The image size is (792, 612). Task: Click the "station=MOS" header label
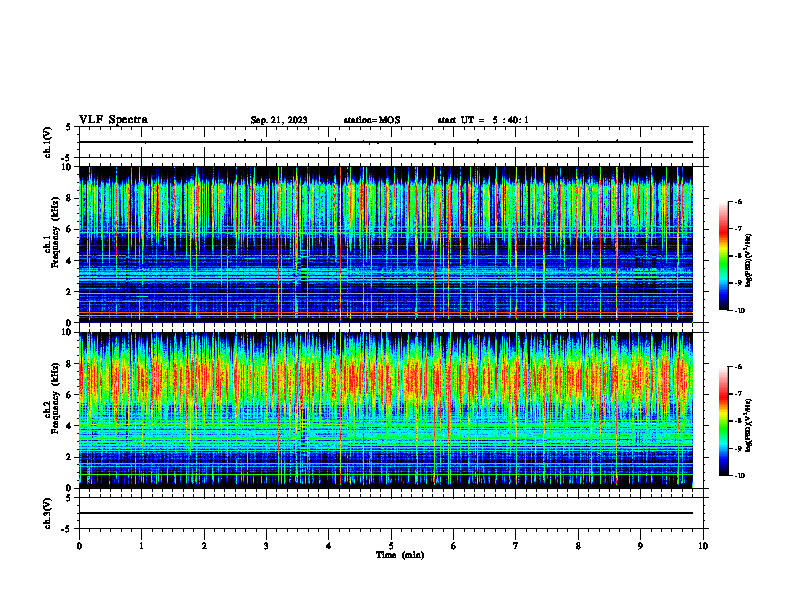(x=372, y=120)
